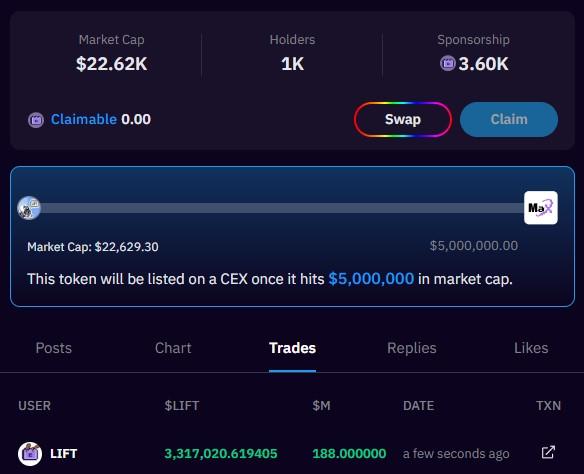Switch to the Posts tab
This screenshot has width=584, height=474.
[x=54, y=348]
